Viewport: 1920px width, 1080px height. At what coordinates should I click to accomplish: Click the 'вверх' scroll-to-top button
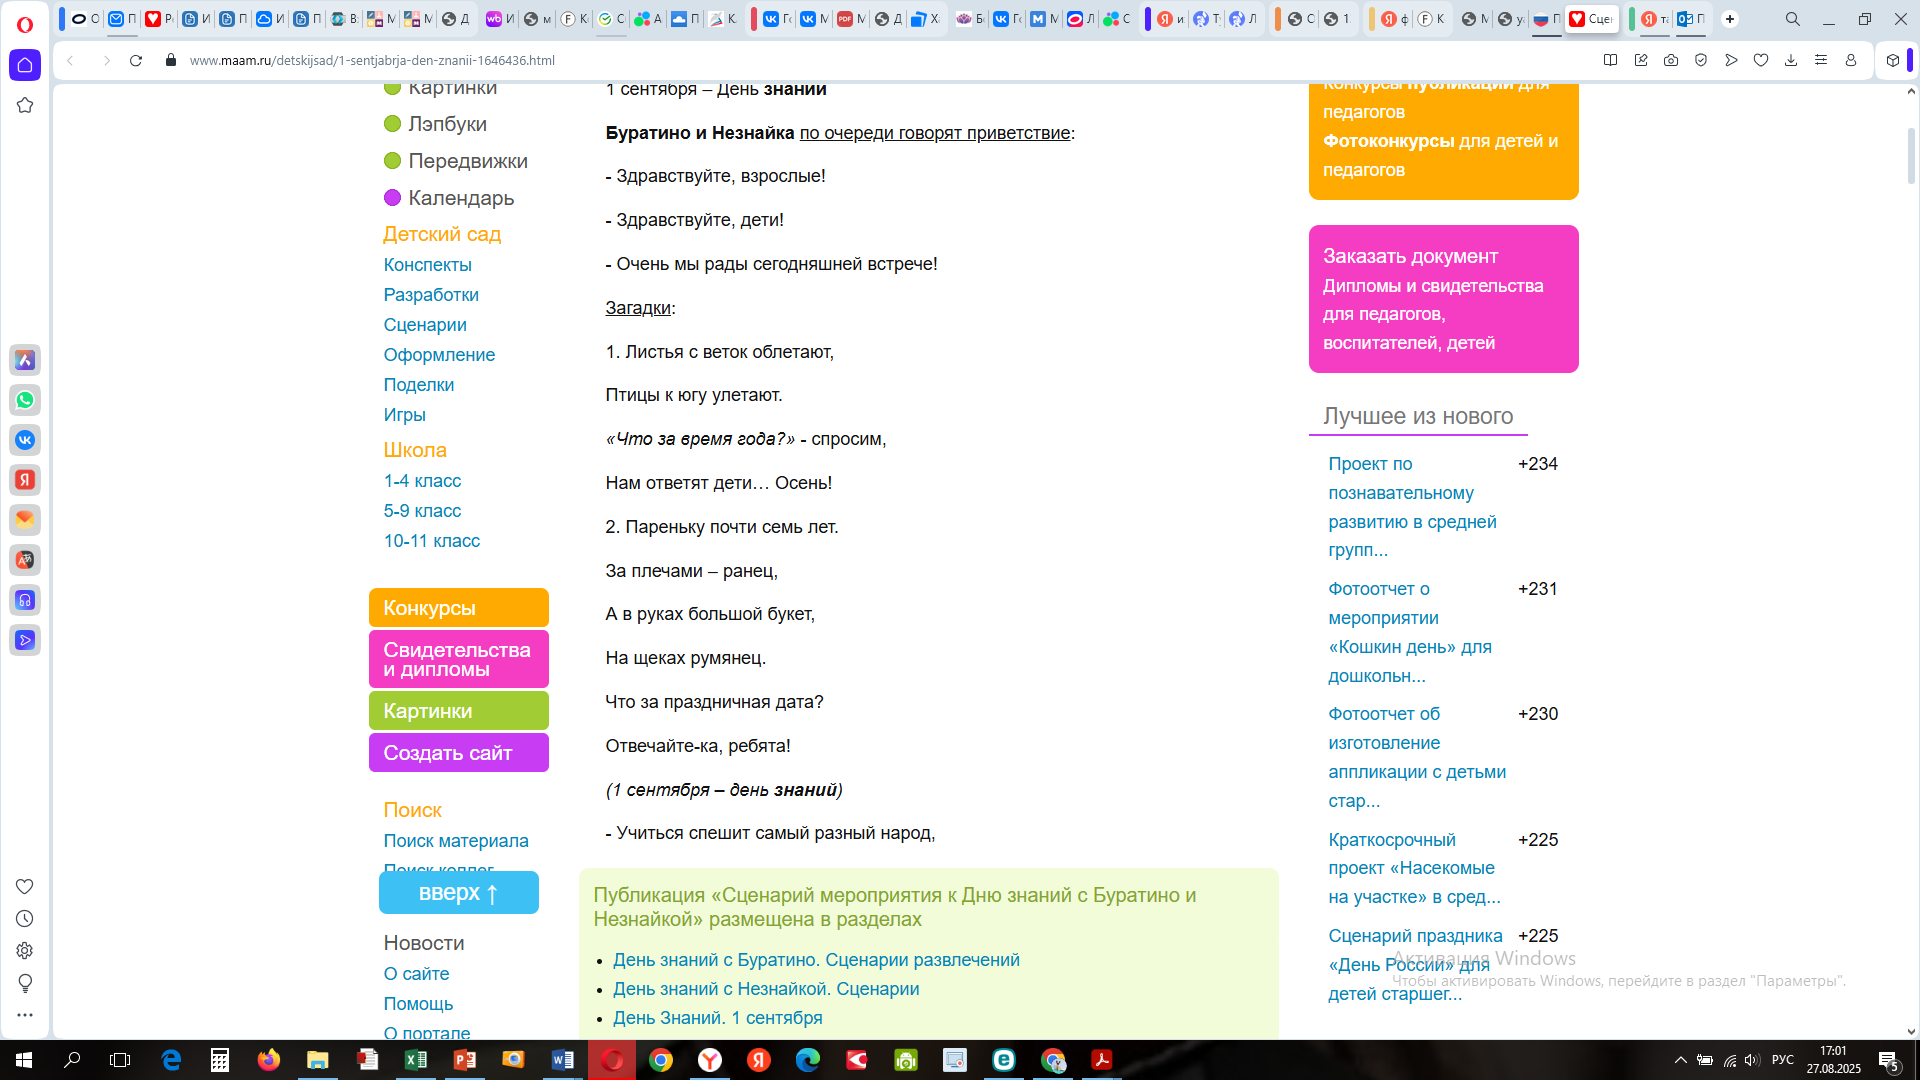[x=458, y=892]
